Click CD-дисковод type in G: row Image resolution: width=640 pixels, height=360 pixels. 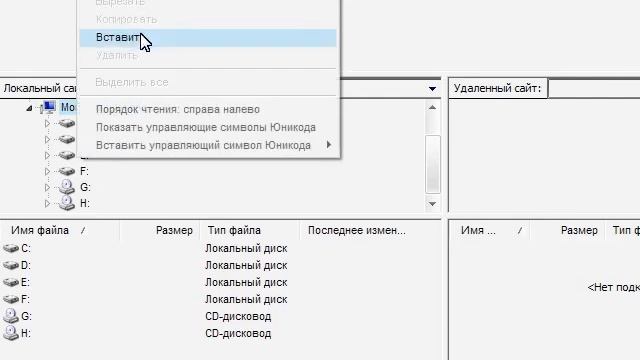(238, 316)
